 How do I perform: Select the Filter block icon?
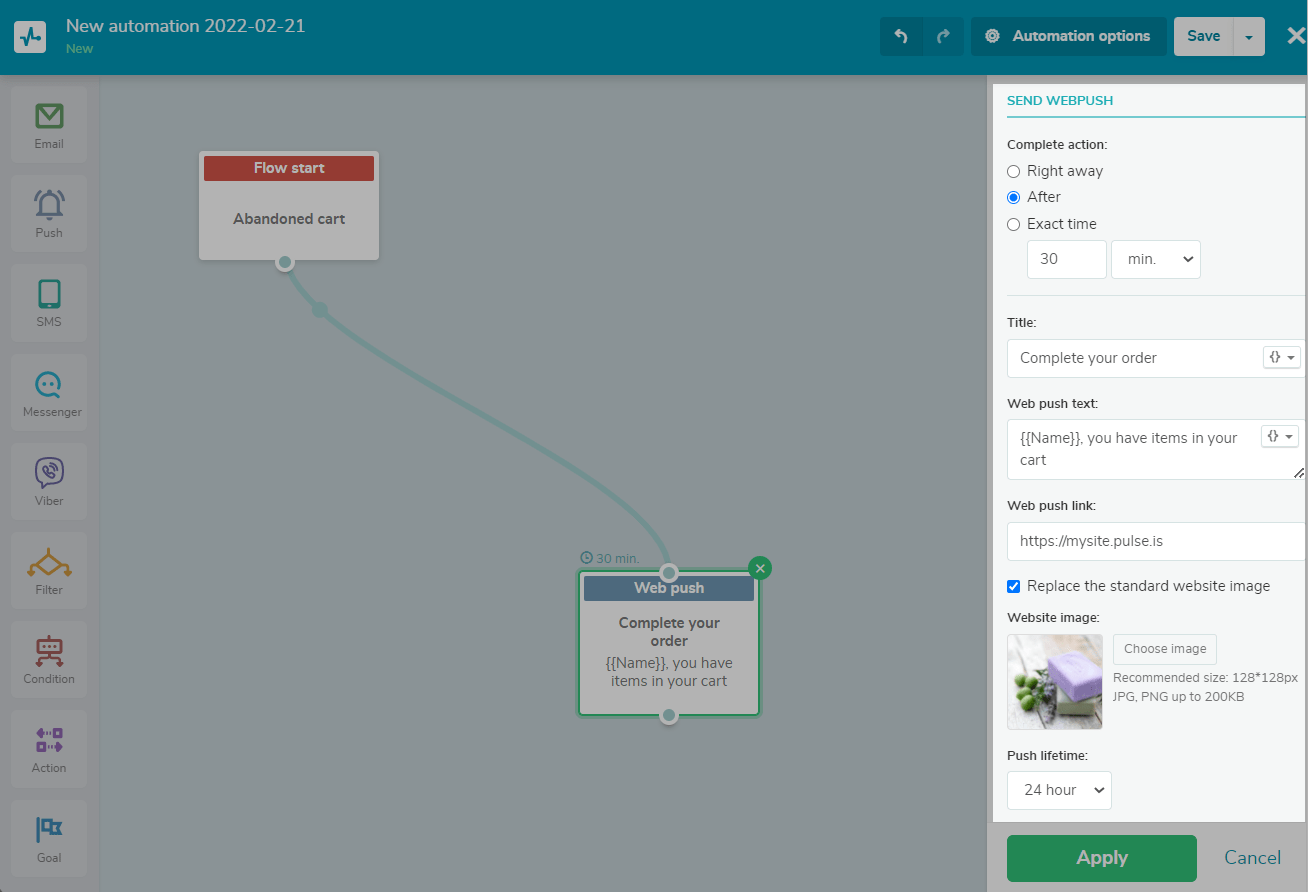point(49,570)
